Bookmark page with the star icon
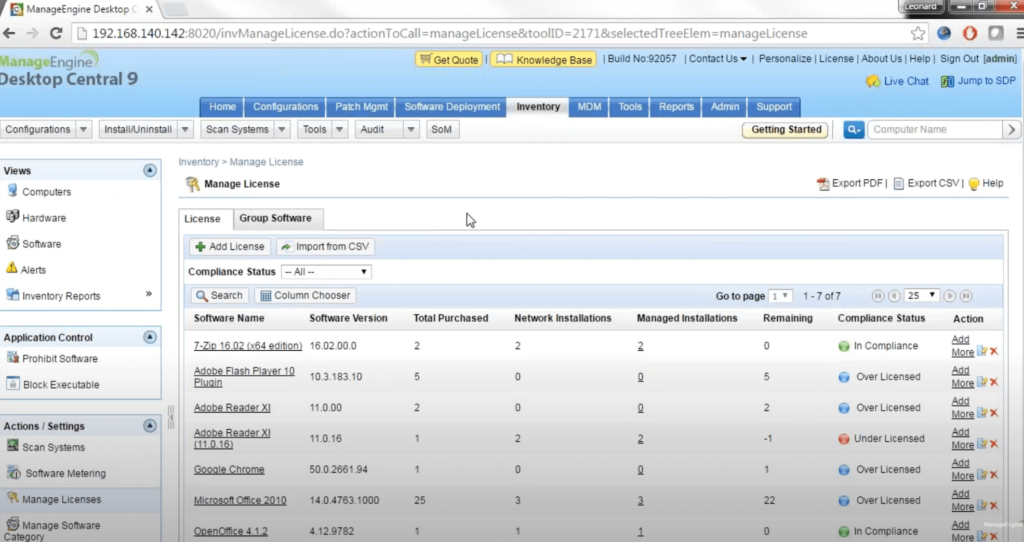1024x542 pixels. point(918,33)
